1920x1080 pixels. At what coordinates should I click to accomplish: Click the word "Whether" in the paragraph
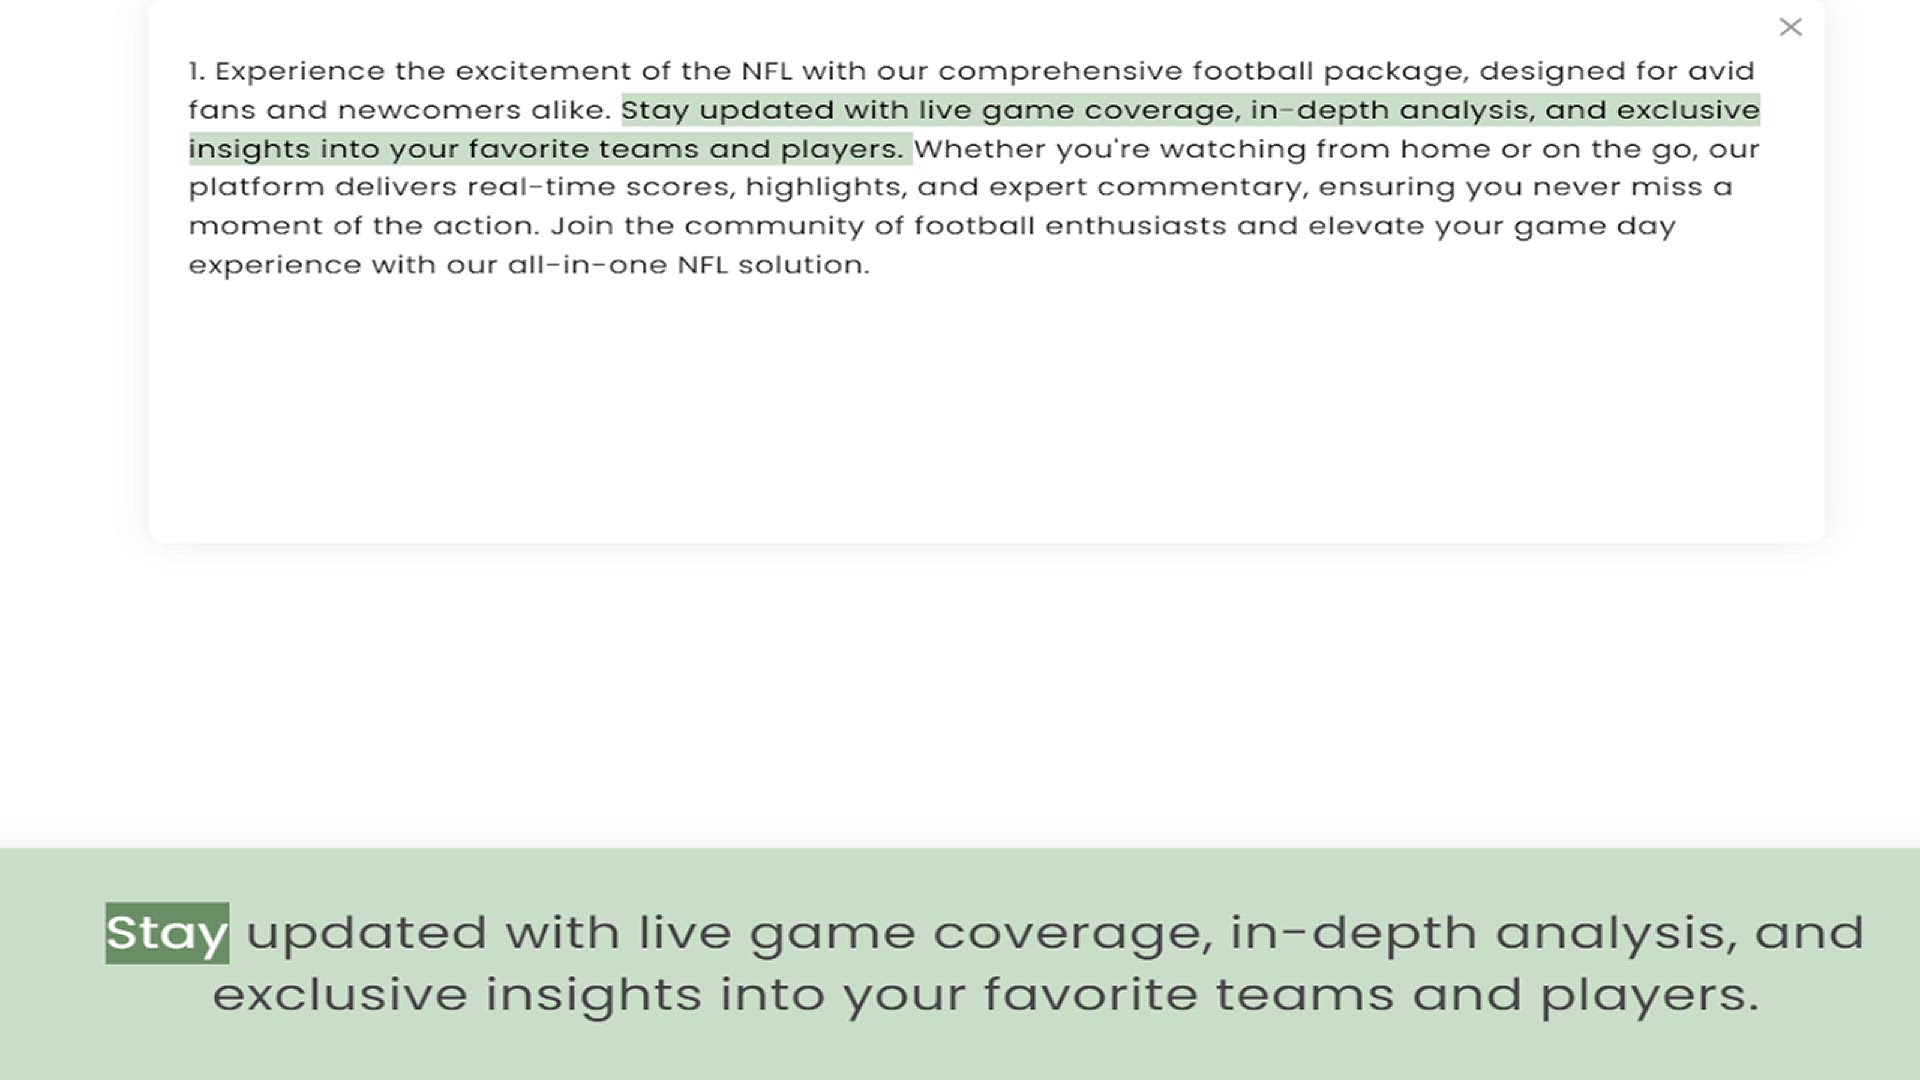[x=979, y=149]
